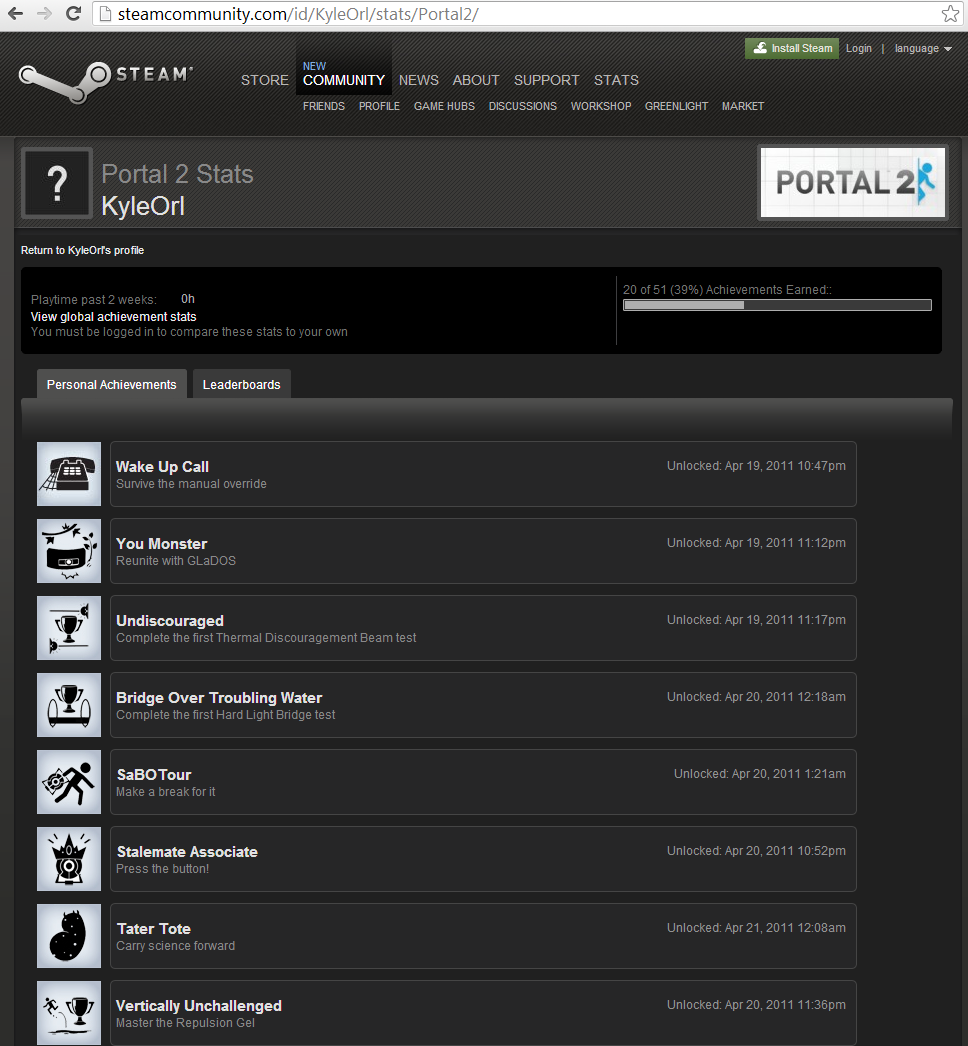Viewport: 968px width, 1046px height.
Task: Click Return to KyleOrl's profile link
Action: point(83,250)
